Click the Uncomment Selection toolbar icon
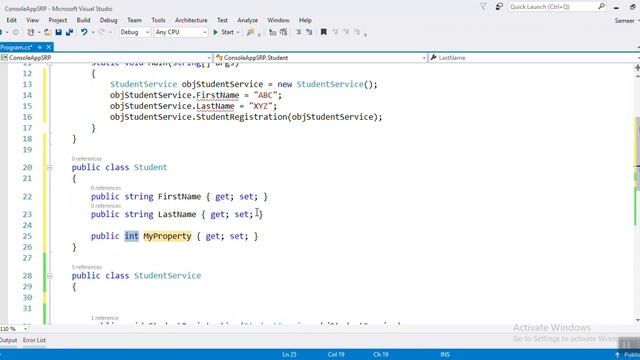Screen dimensions: 640x360 coord(309,32)
